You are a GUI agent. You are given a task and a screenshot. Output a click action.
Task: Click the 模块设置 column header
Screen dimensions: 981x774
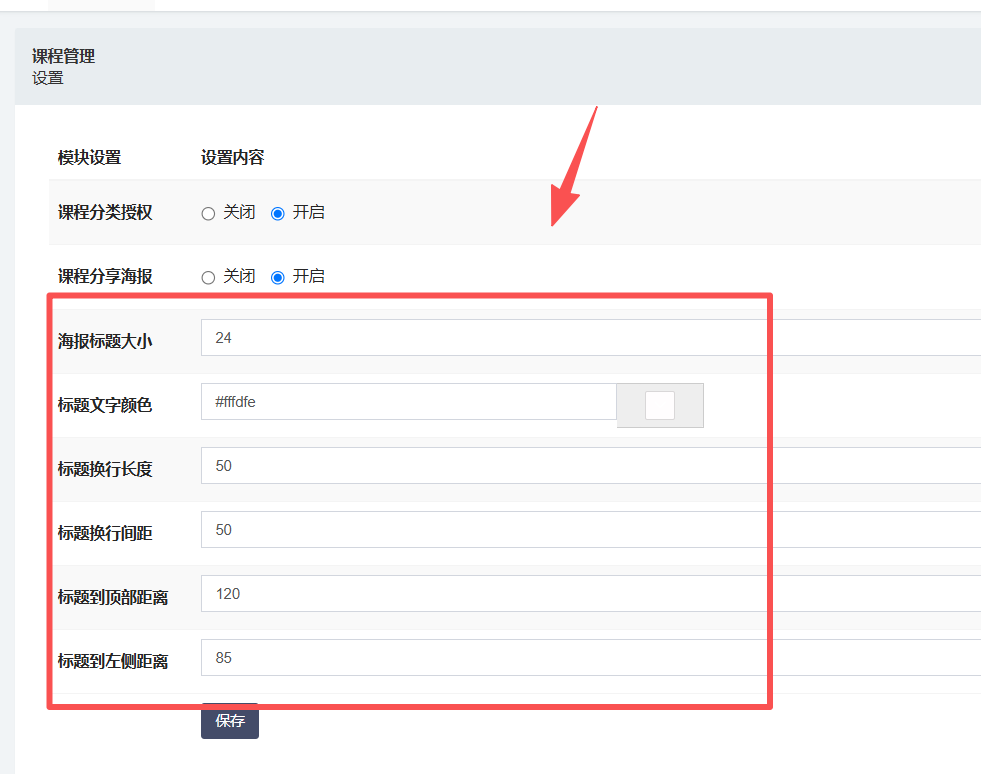pyautogui.click(x=89, y=157)
